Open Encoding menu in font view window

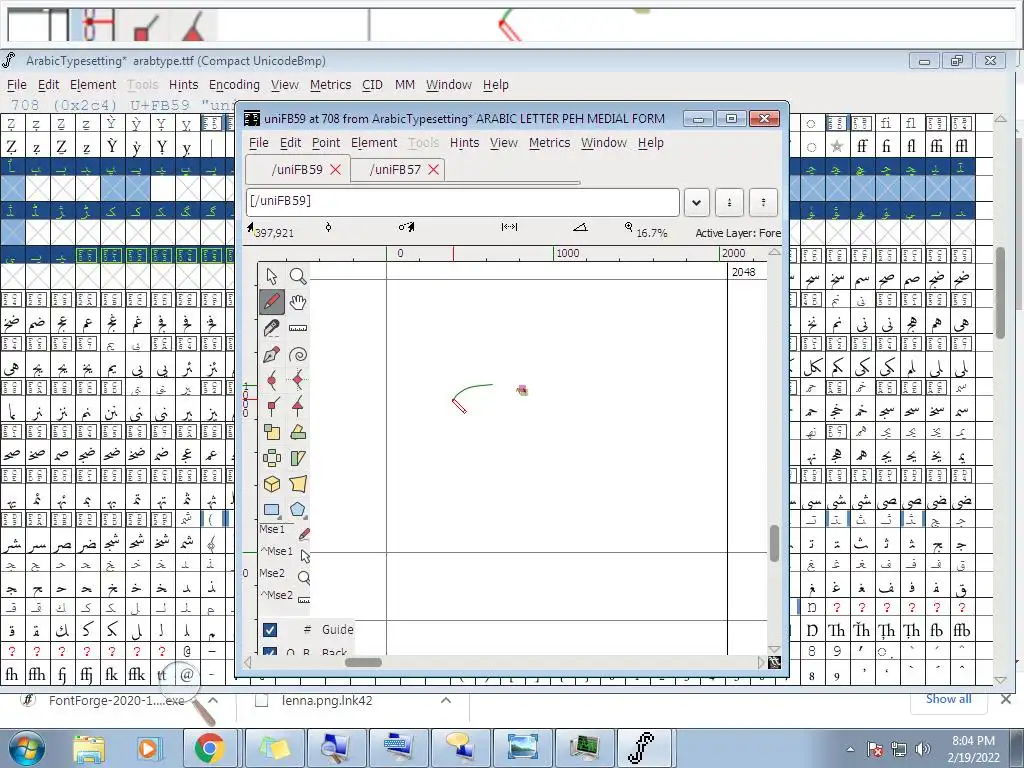[234, 85]
